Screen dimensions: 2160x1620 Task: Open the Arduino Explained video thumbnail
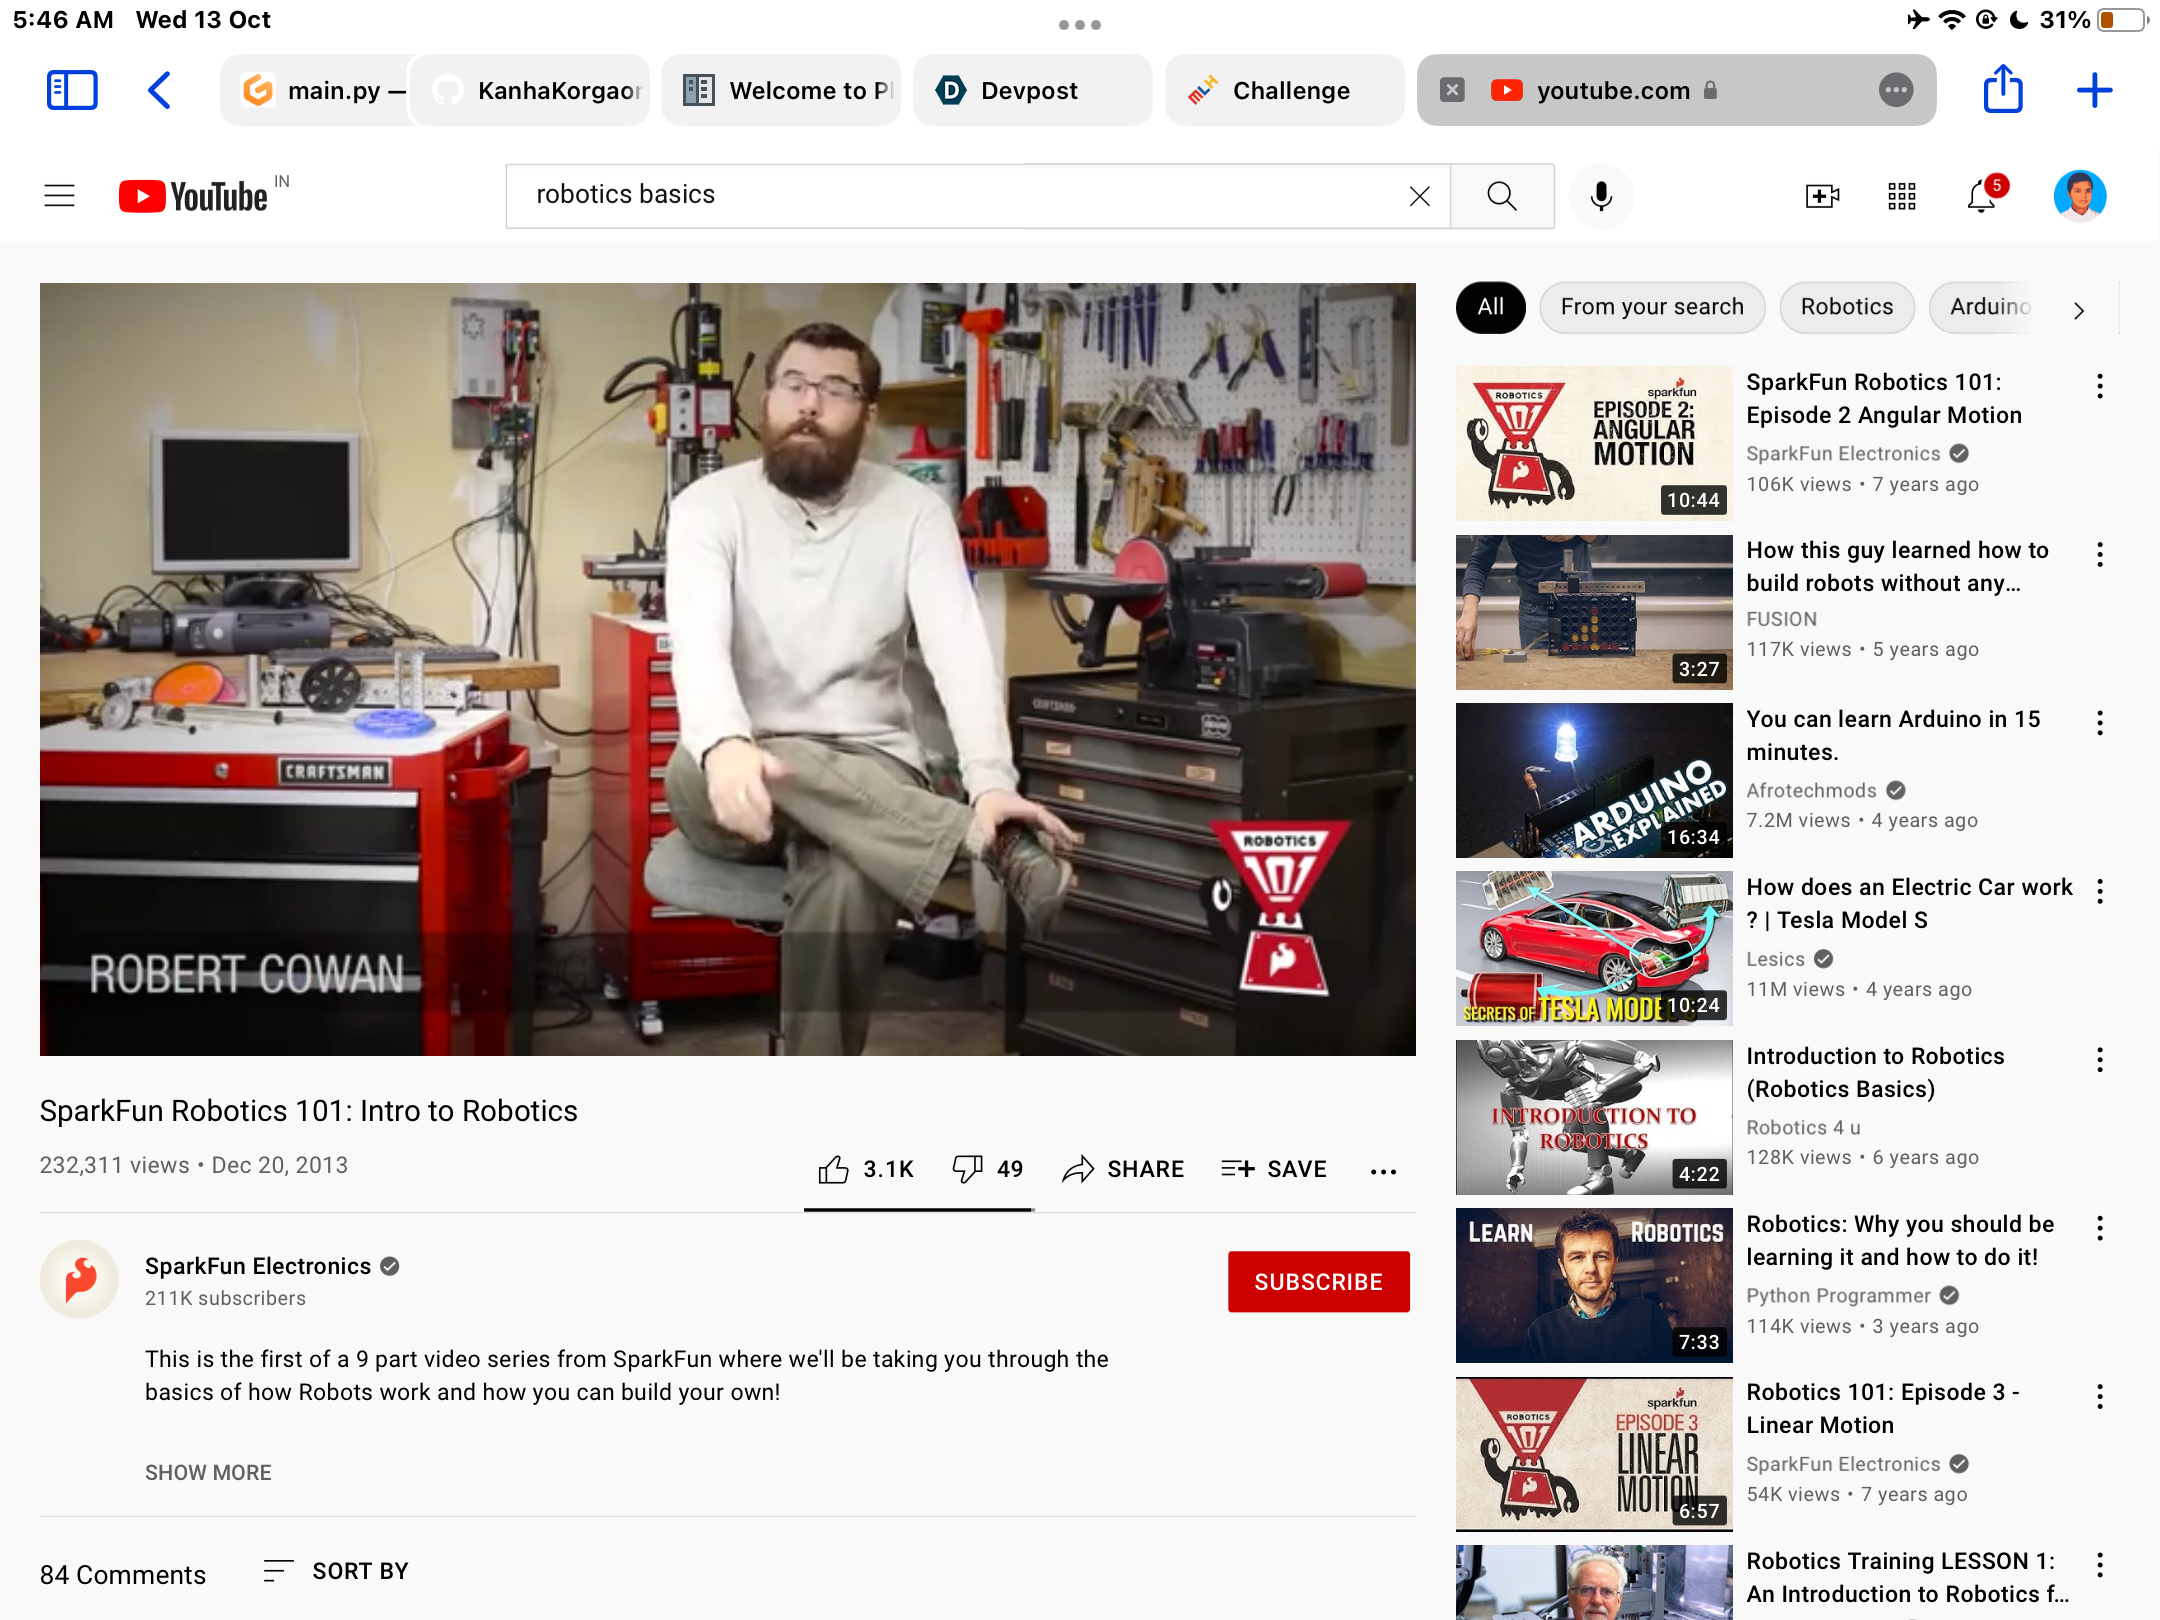(1593, 780)
